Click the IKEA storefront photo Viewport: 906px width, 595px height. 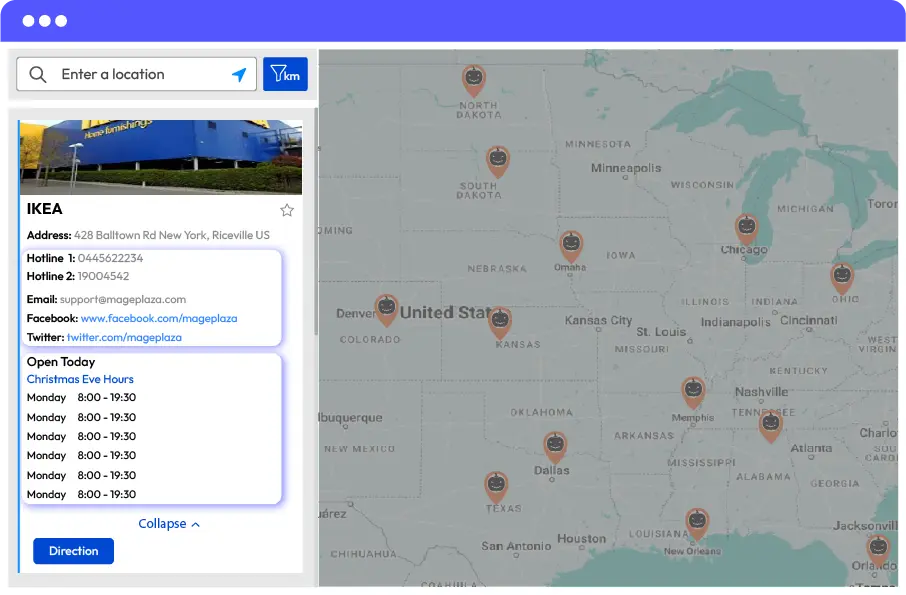[160, 157]
